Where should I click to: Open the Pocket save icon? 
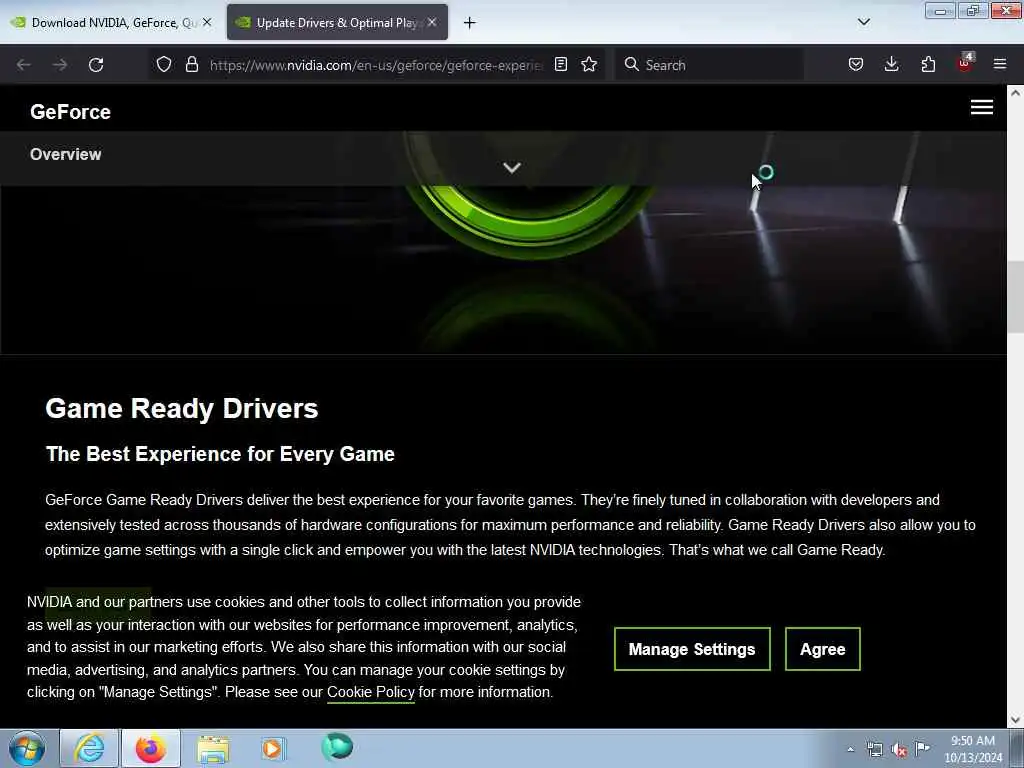pyautogui.click(x=856, y=64)
